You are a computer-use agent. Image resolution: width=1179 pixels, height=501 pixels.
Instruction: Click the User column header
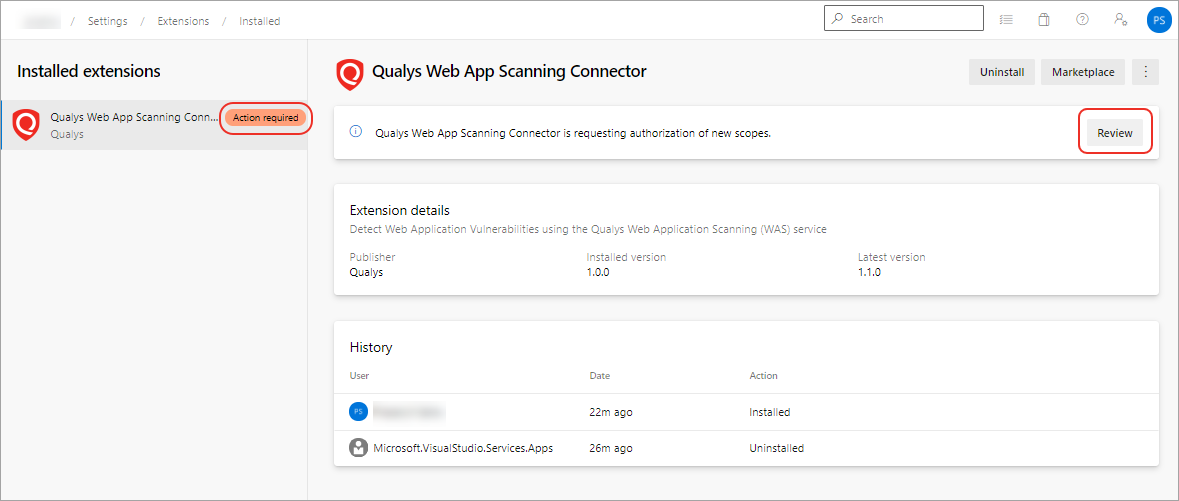(359, 375)
